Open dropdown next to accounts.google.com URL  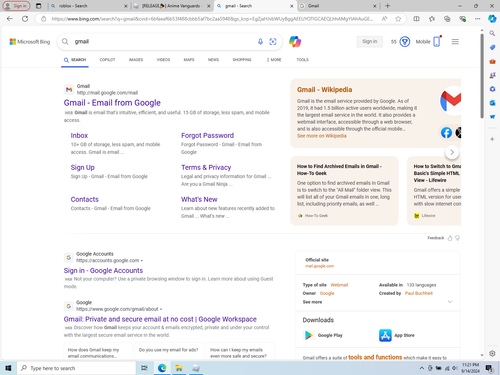142,261
